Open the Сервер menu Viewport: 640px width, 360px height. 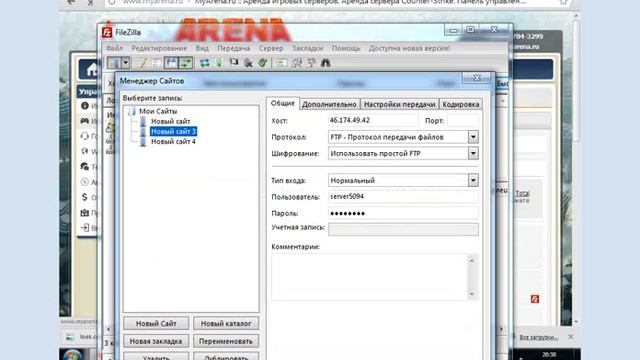coord(271,48)
